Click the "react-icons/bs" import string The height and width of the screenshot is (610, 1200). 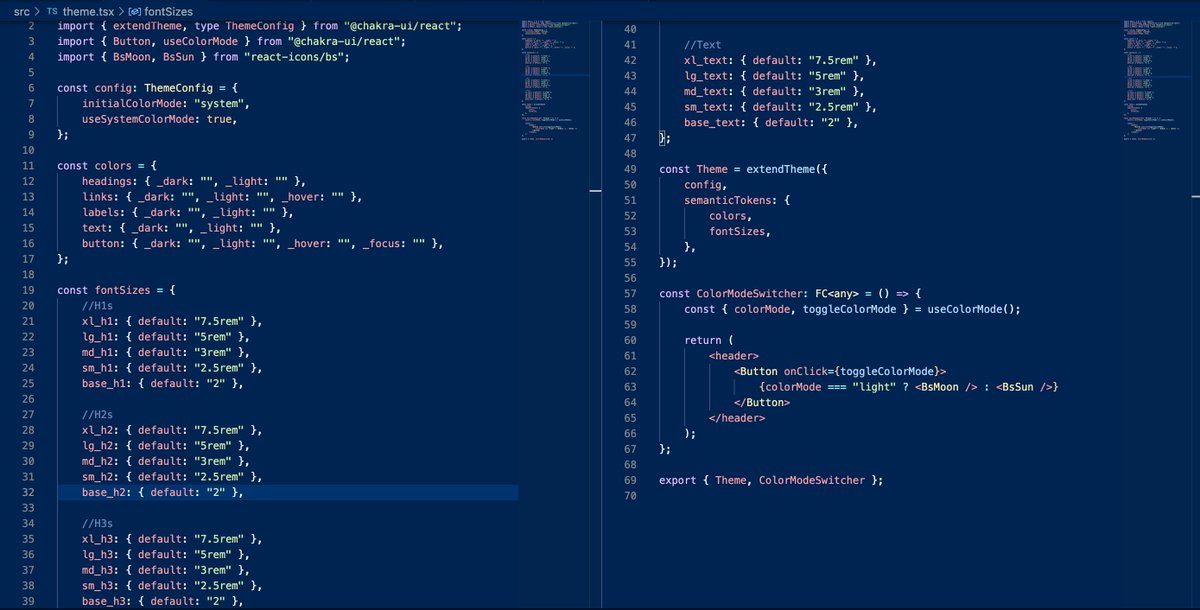pos(295,57)
